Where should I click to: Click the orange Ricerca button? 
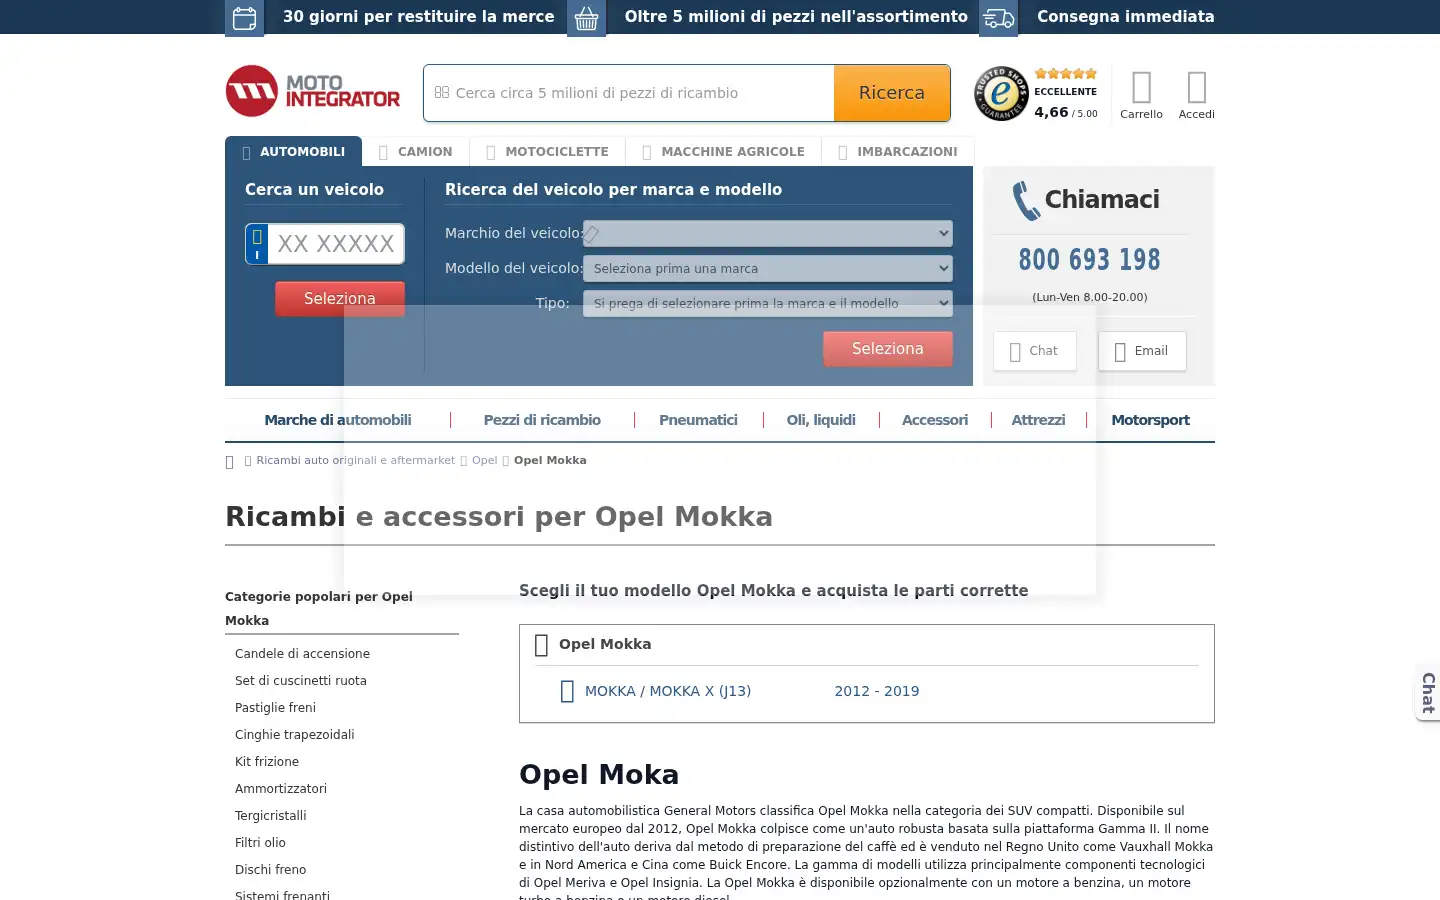click(x=892, y=93)
